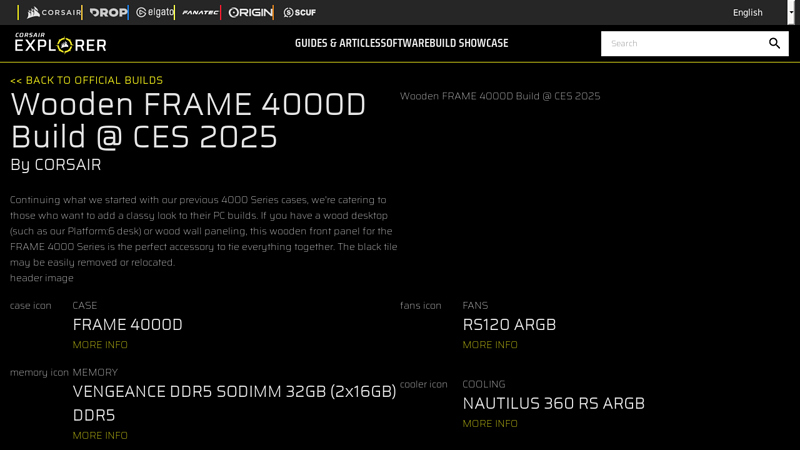The image size is (800, 450).
Task: Open the Elgato brand logo link
Action: coord(155,12)
